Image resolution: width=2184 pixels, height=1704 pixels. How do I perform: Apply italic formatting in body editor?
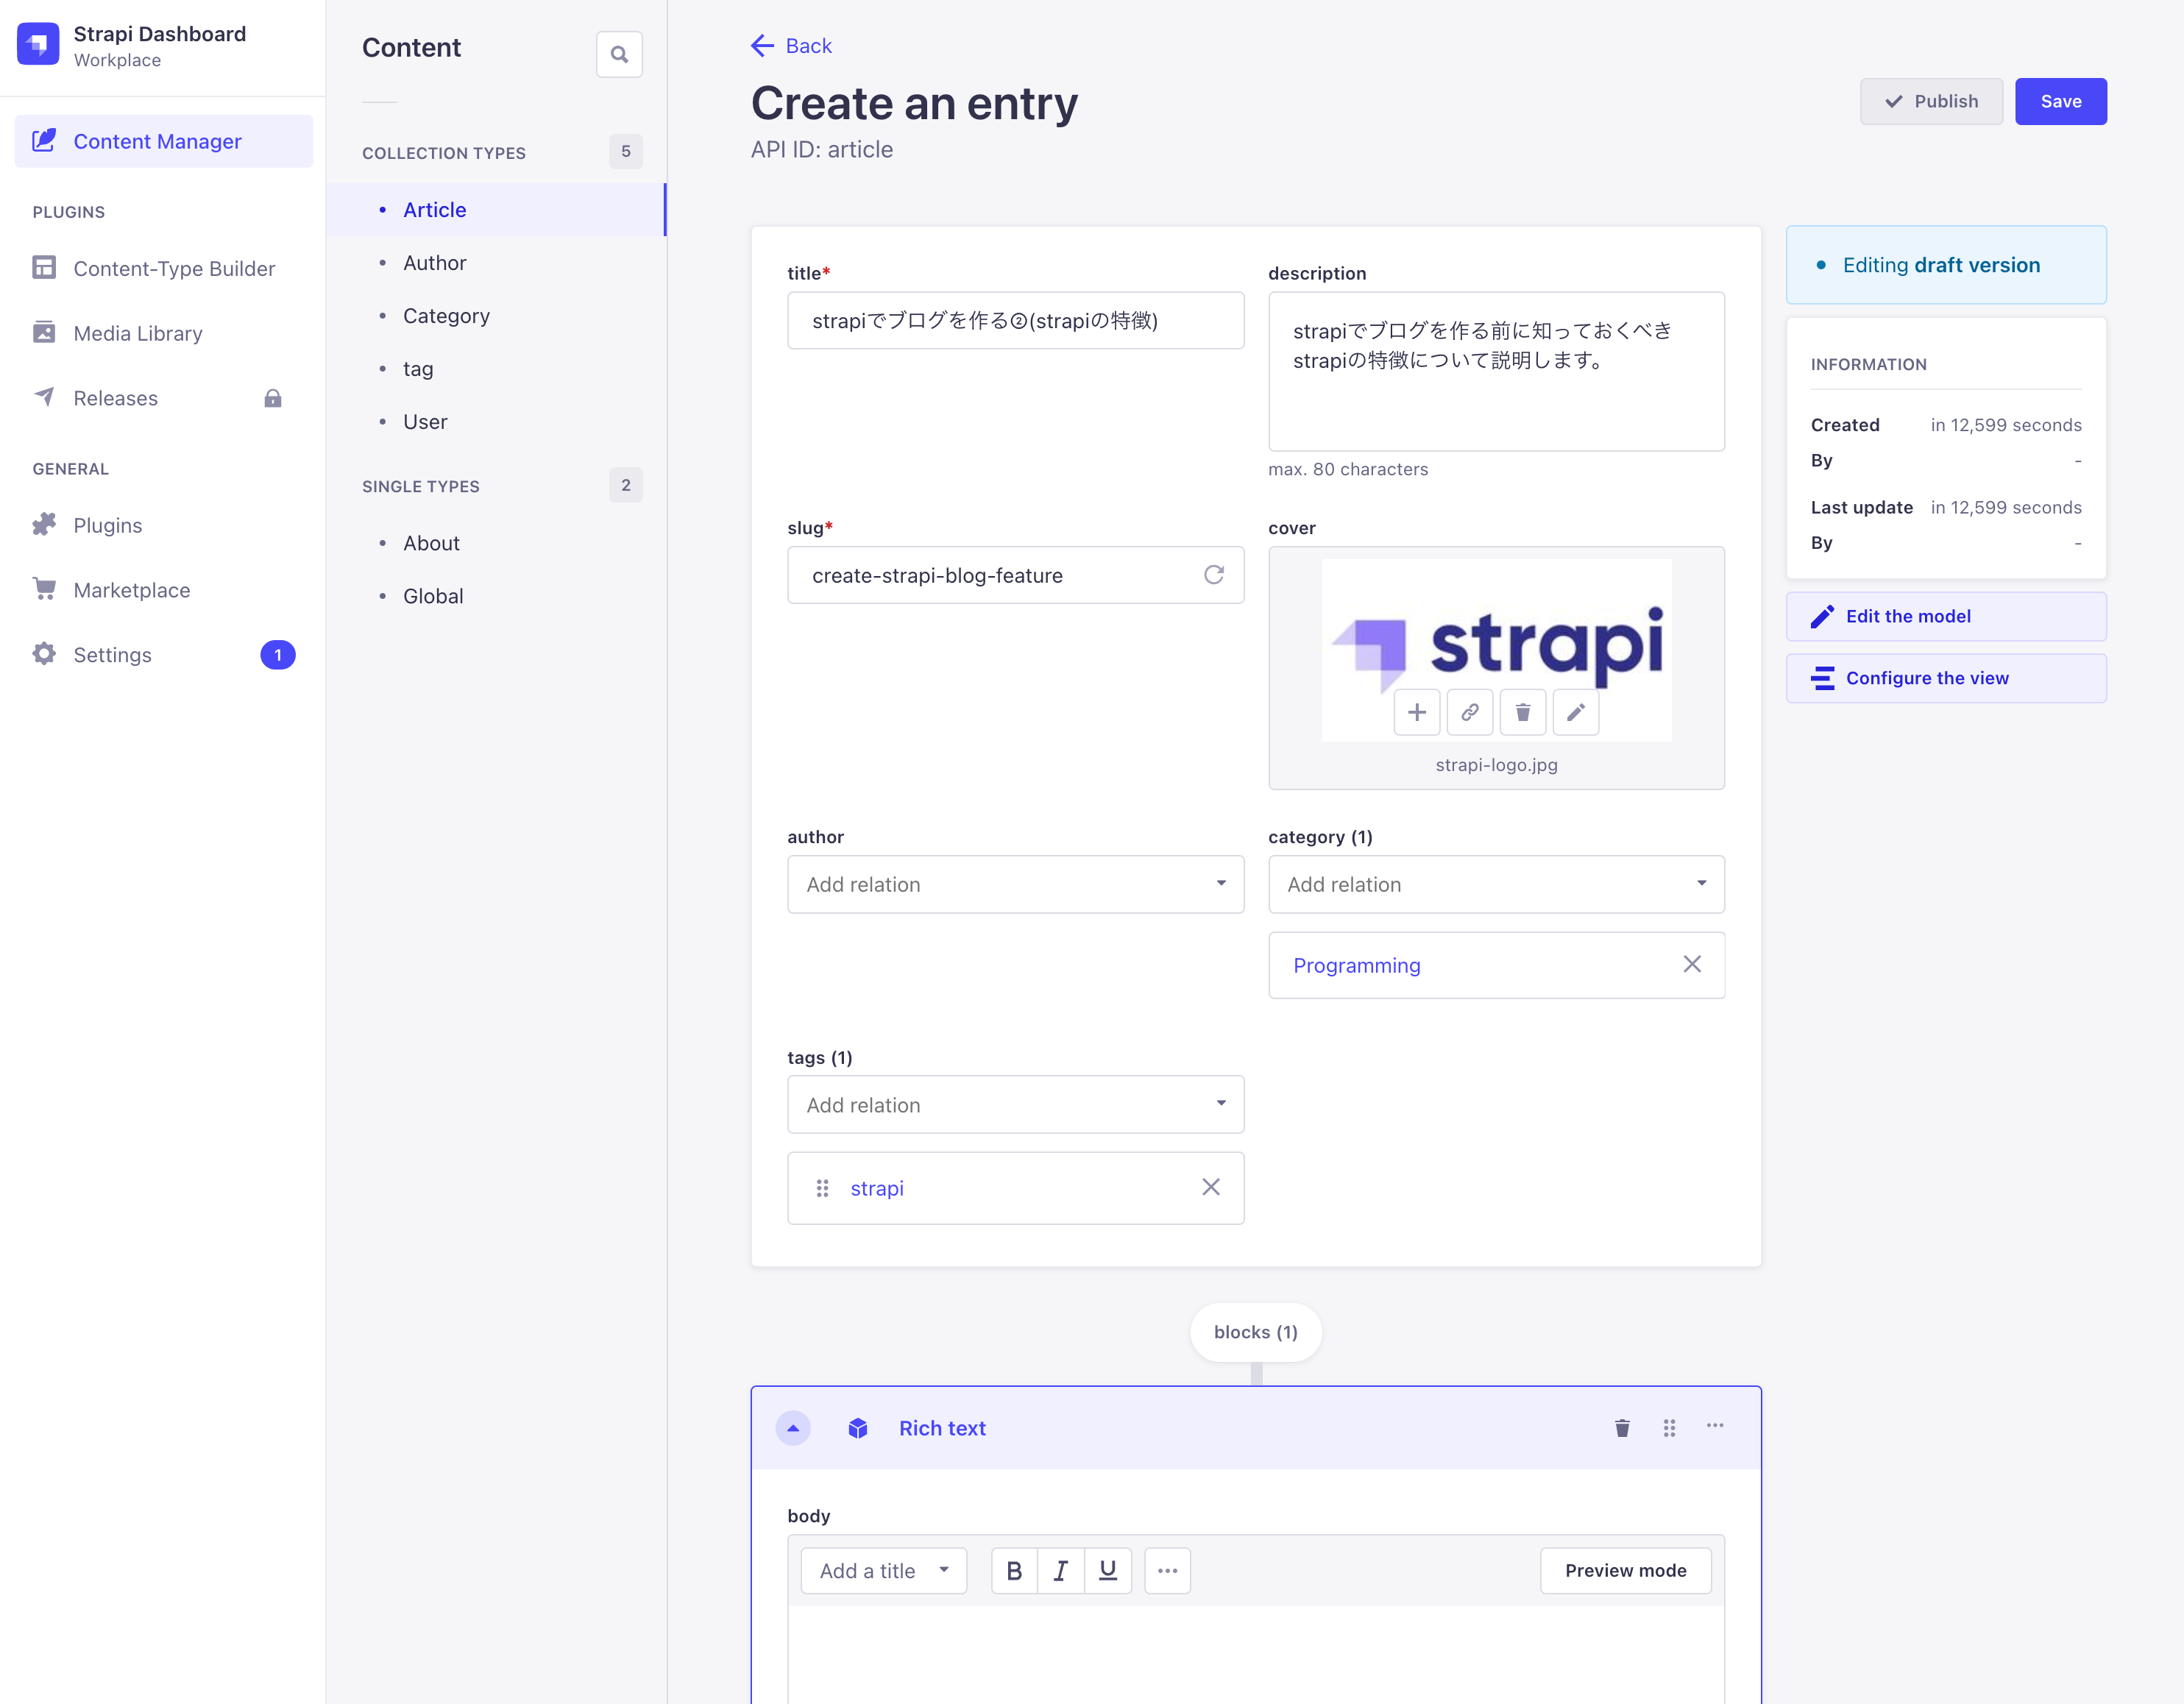1061,1571
